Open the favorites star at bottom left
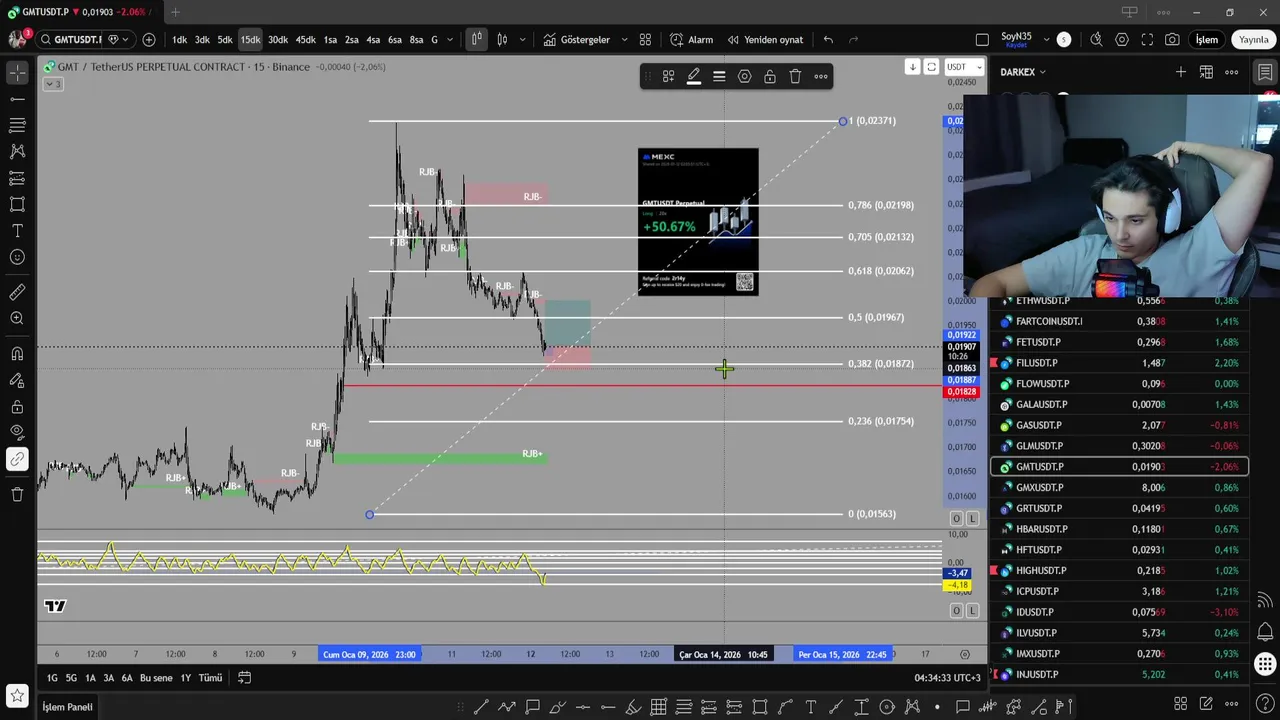 click(17, 694)
